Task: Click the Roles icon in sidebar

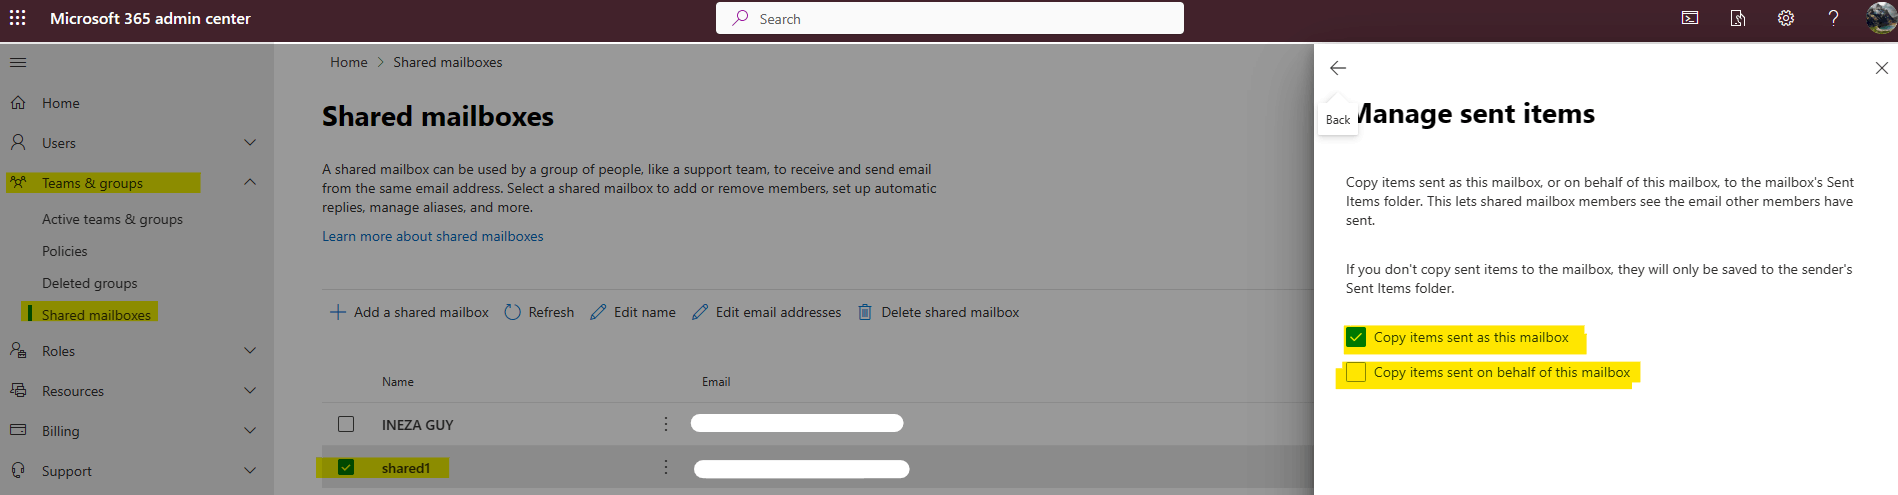Action: (18, 350)
